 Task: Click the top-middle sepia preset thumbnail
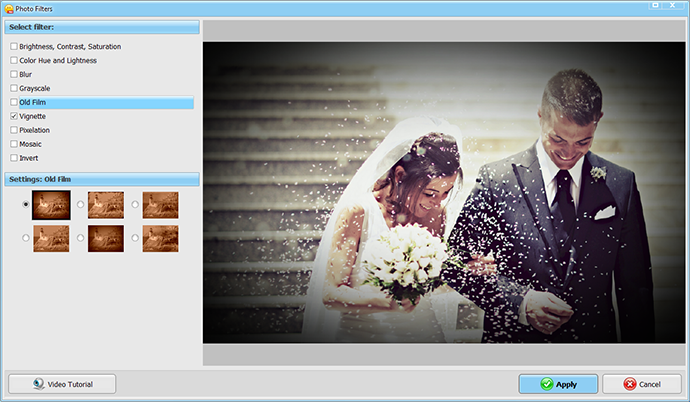coord(106,205)
